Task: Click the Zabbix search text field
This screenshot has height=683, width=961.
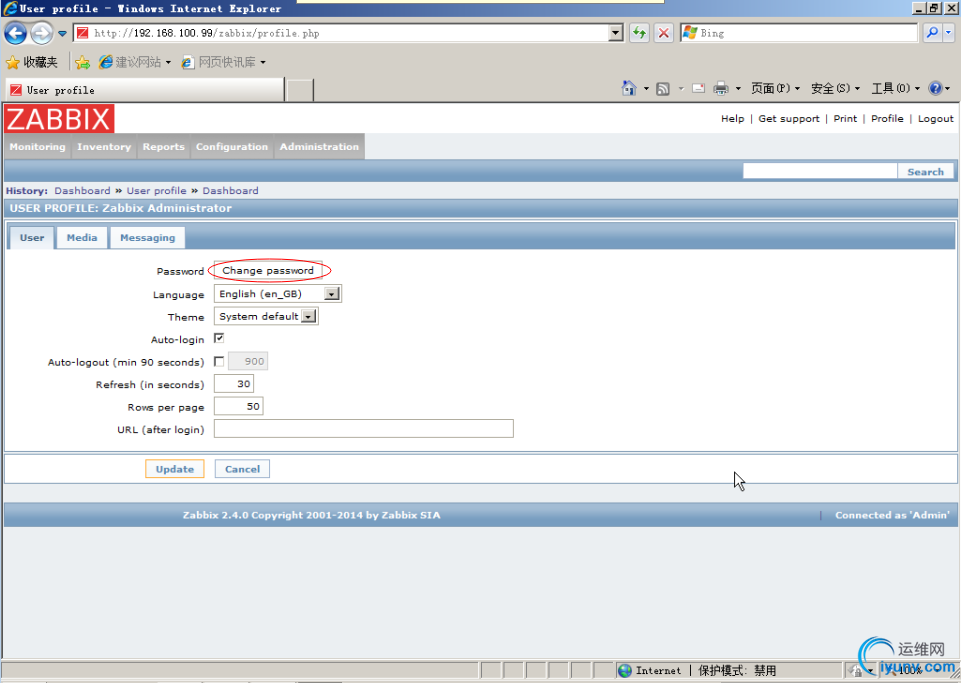Action: point(820,171)
